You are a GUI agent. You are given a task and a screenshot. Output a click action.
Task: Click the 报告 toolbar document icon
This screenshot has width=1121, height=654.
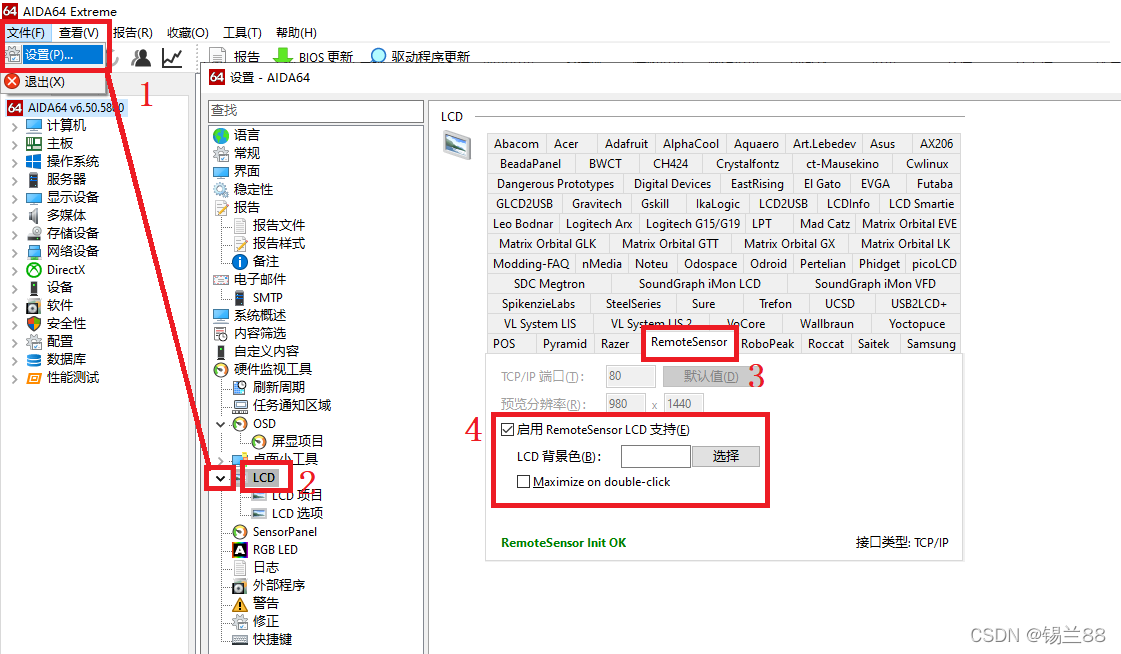218,56
